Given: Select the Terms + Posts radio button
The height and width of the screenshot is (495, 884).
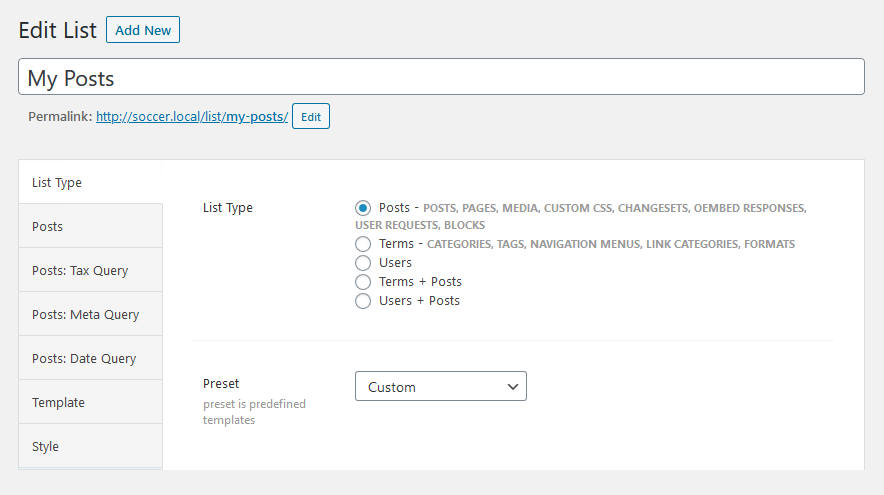Looking at the screenshot, I should [363, 282].
